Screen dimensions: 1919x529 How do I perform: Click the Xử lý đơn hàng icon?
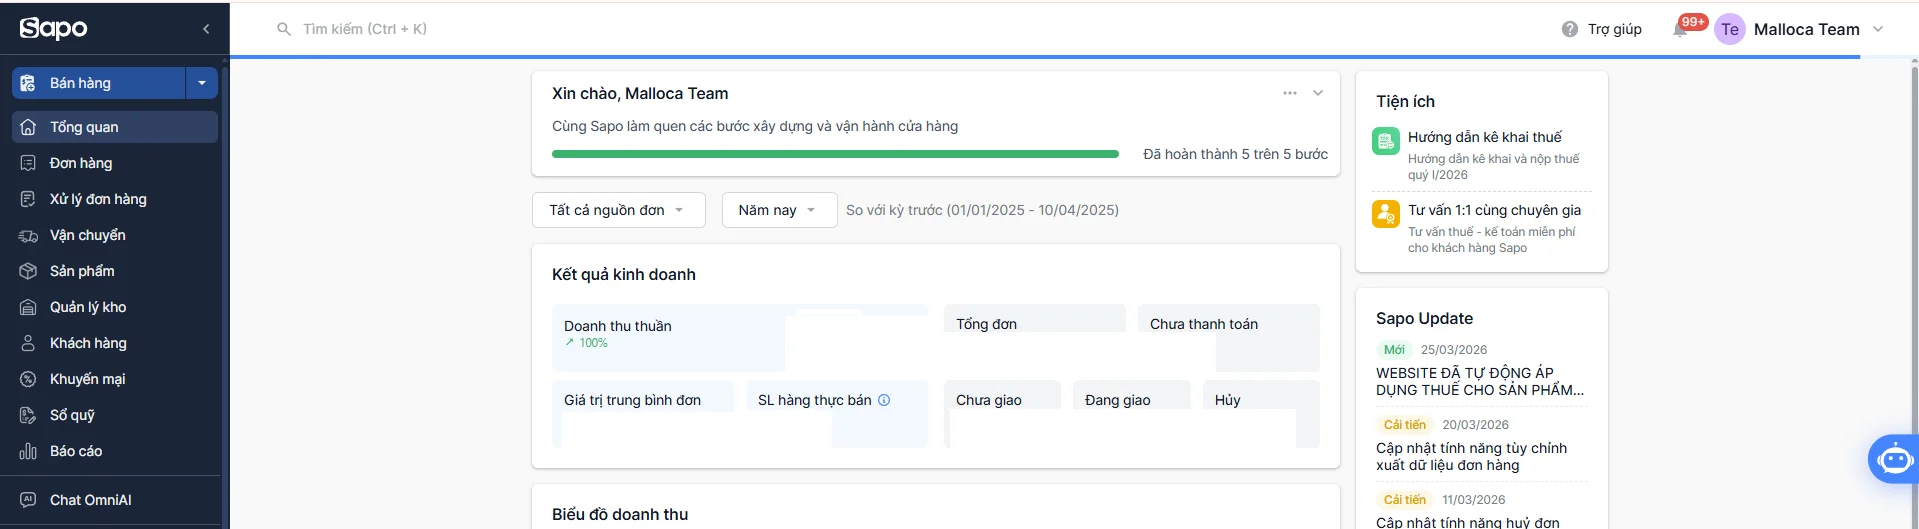(x=28, y=199)
